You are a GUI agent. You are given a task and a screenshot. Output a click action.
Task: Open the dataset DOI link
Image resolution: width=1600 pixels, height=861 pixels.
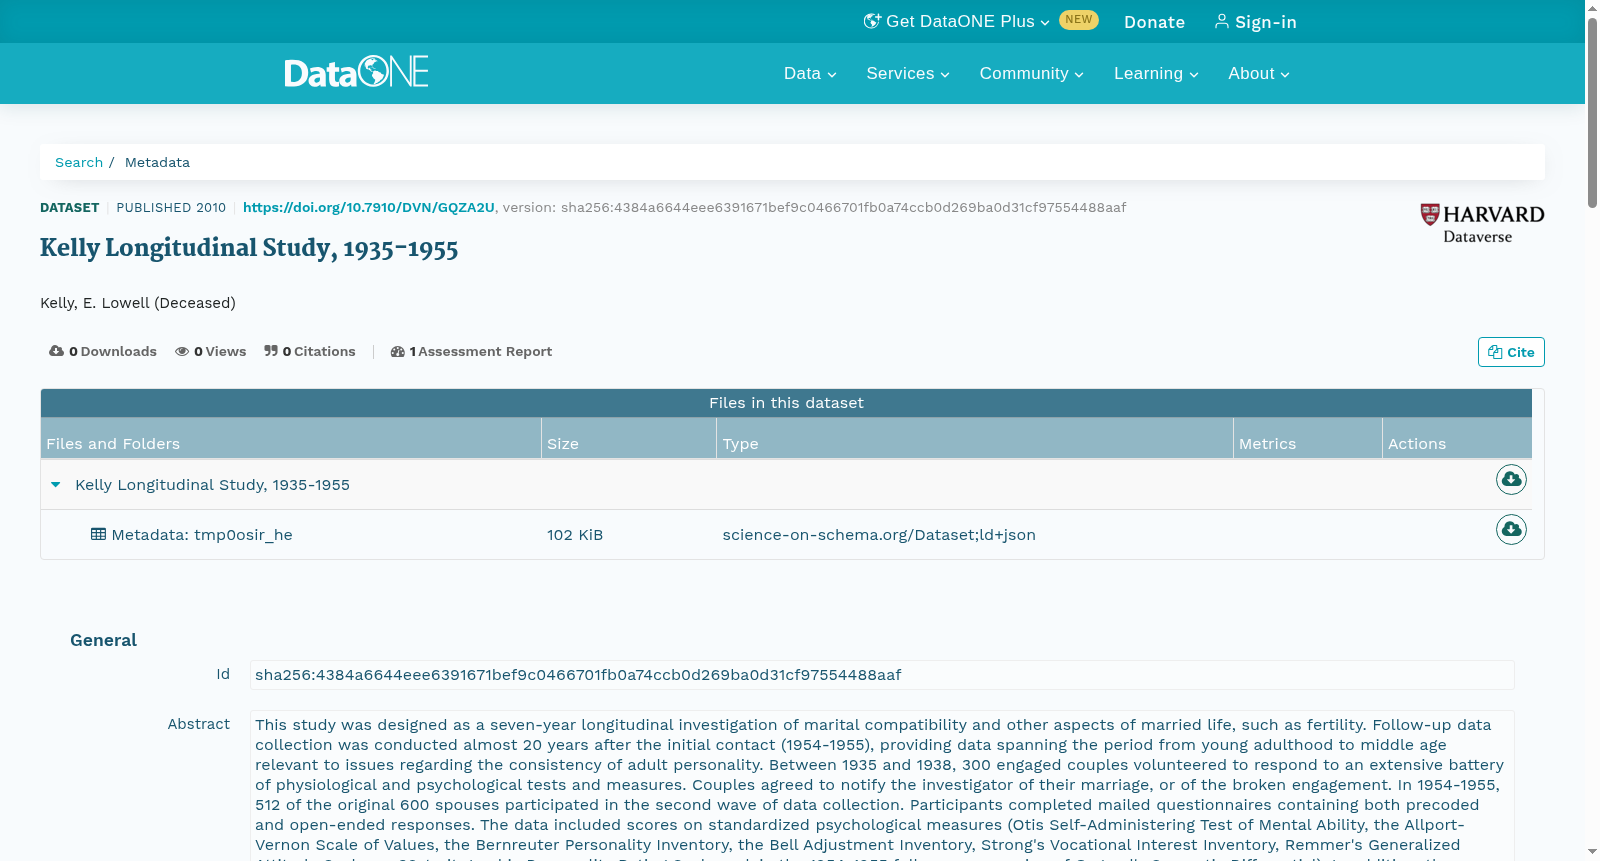(369, 207)
